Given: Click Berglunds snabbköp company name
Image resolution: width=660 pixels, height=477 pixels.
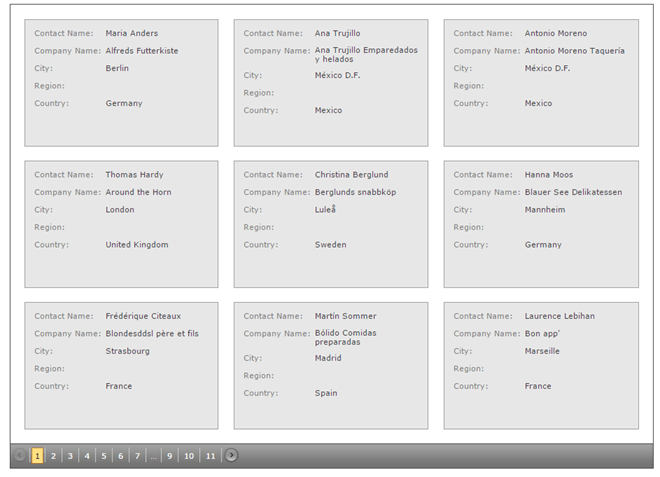Looking at the screenshot, I should pos(355,192).
